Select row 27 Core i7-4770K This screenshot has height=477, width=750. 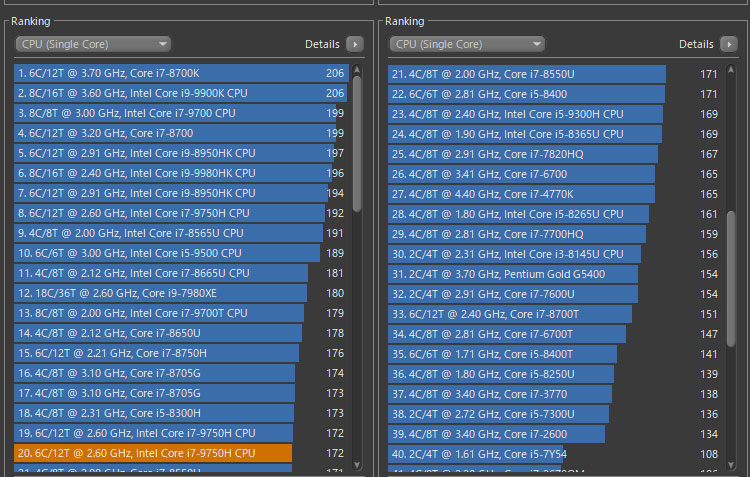click(x=555, y=194)
